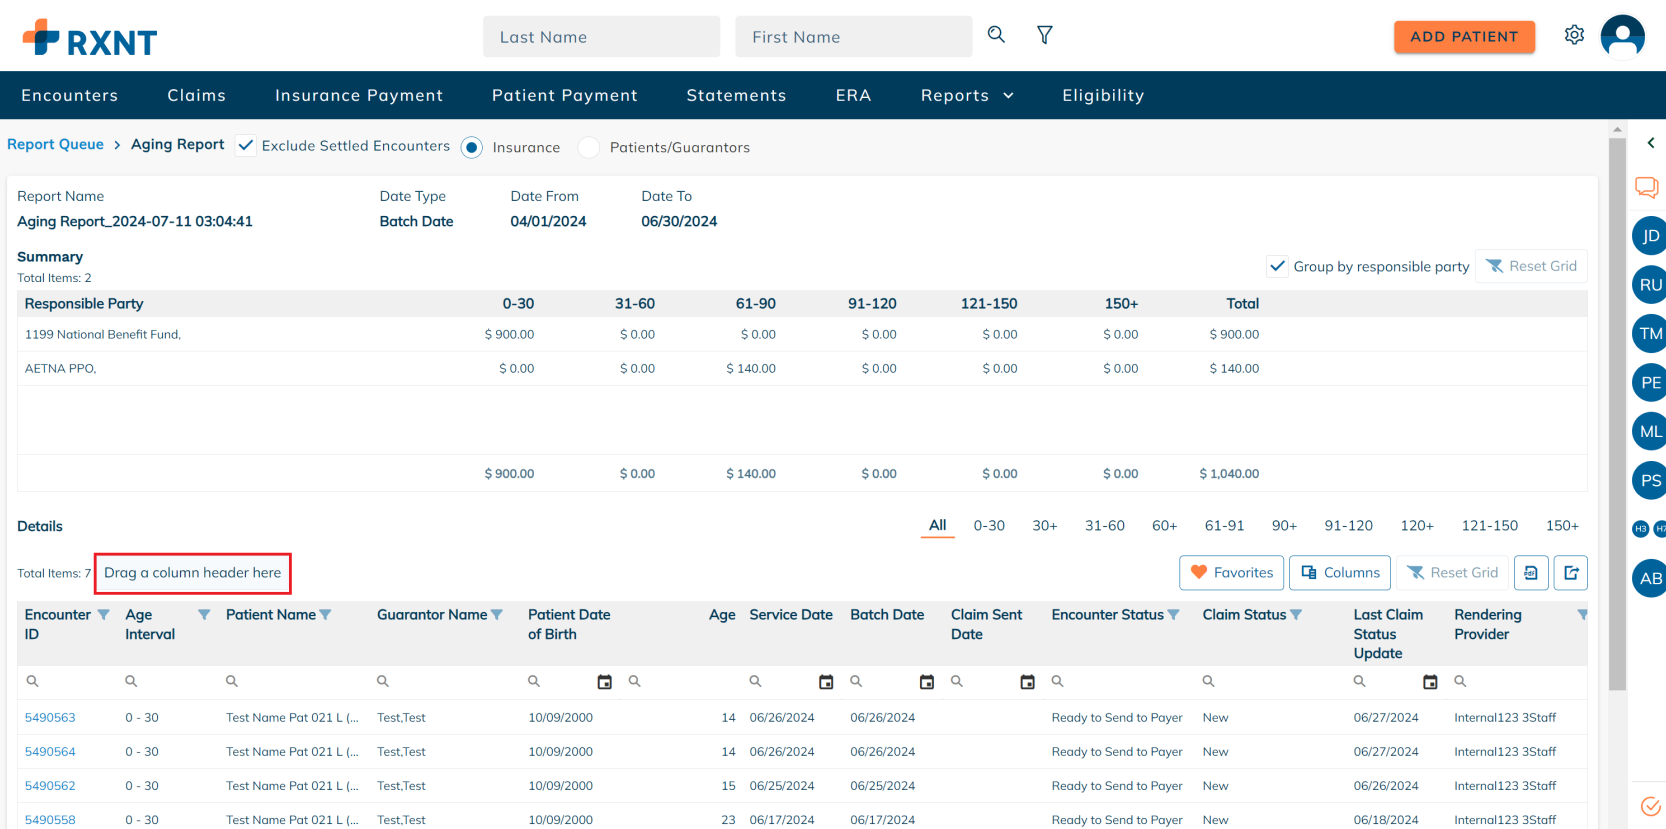The image size is (1666, 829).
Task: Open the Patient Name column filter
Action: click(x=325, y=615)
